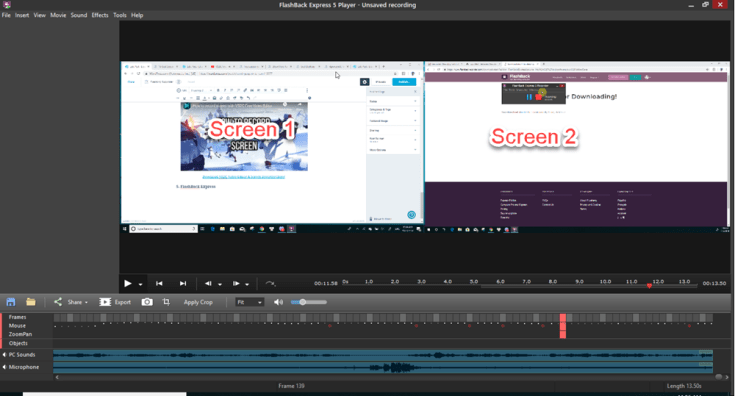The height and width of the screenshot is (396, 735).
Task: Click the timeline scroll right arrow
Action: [x=727, y=377]
